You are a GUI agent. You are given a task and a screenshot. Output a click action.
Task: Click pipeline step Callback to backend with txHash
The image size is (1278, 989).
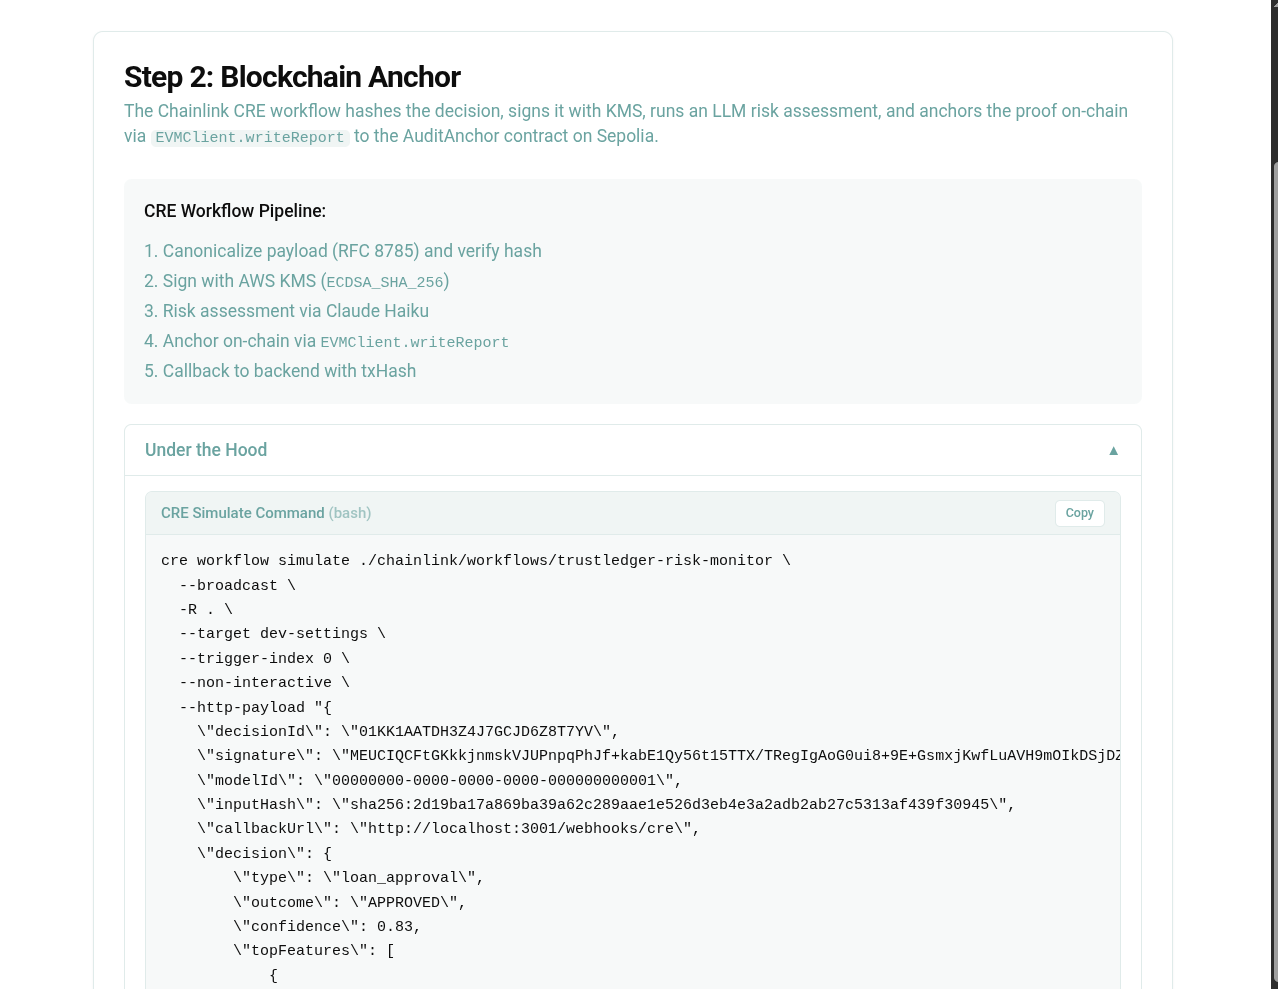[280, 371]
